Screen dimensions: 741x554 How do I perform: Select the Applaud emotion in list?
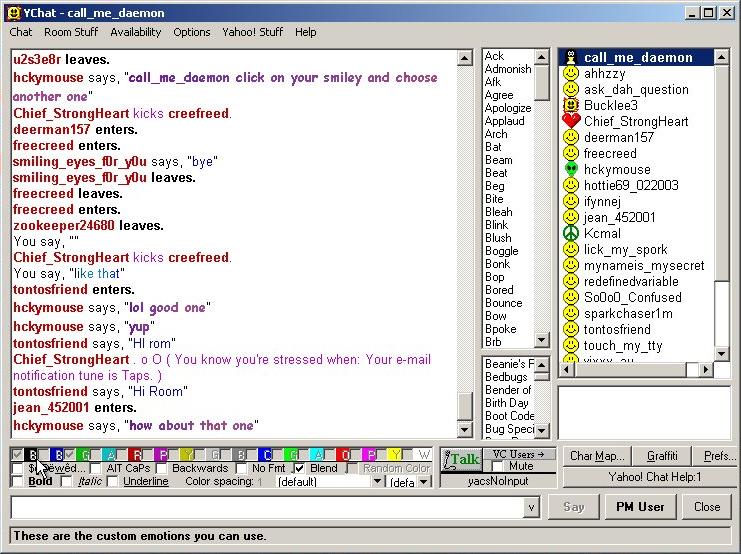click(x=505, y=121)
